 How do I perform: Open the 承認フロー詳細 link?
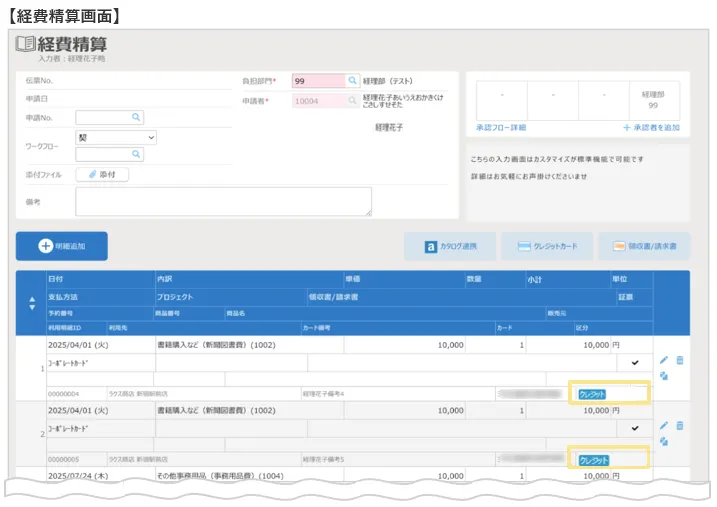coord(501,128)
